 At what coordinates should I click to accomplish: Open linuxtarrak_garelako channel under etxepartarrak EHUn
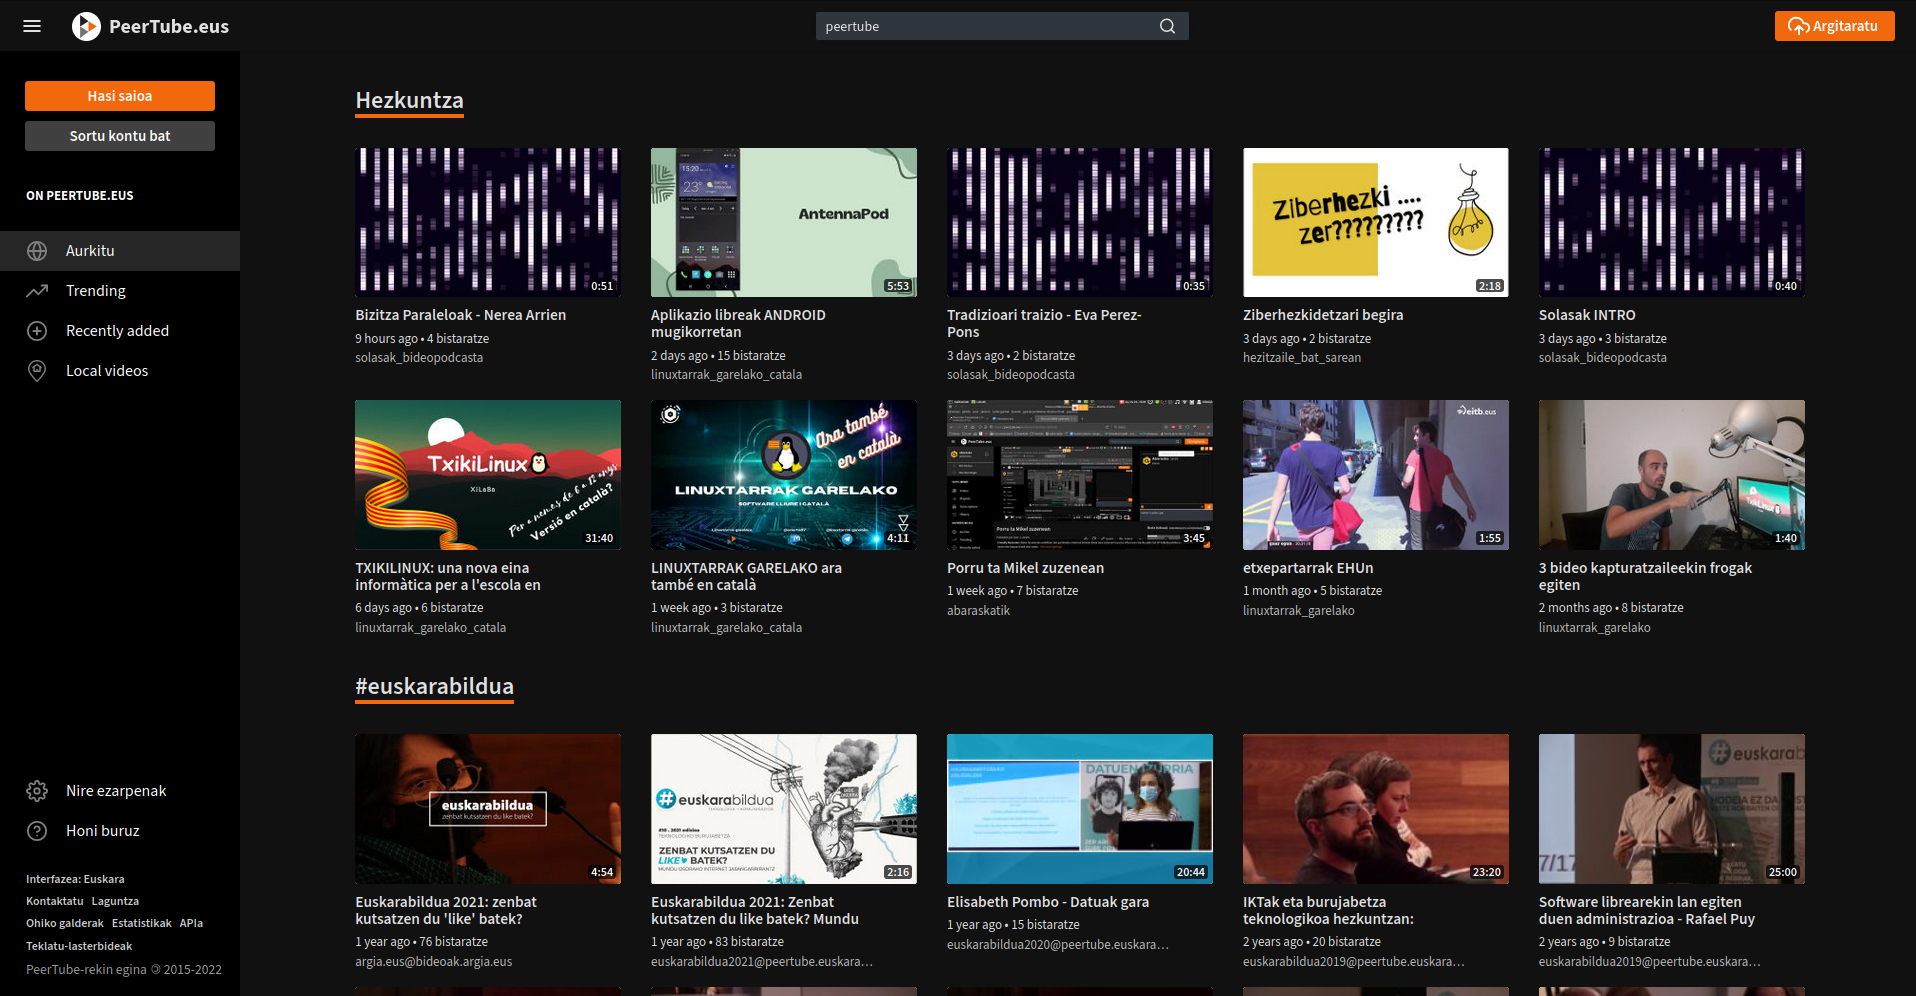(x=1298, y=611)
